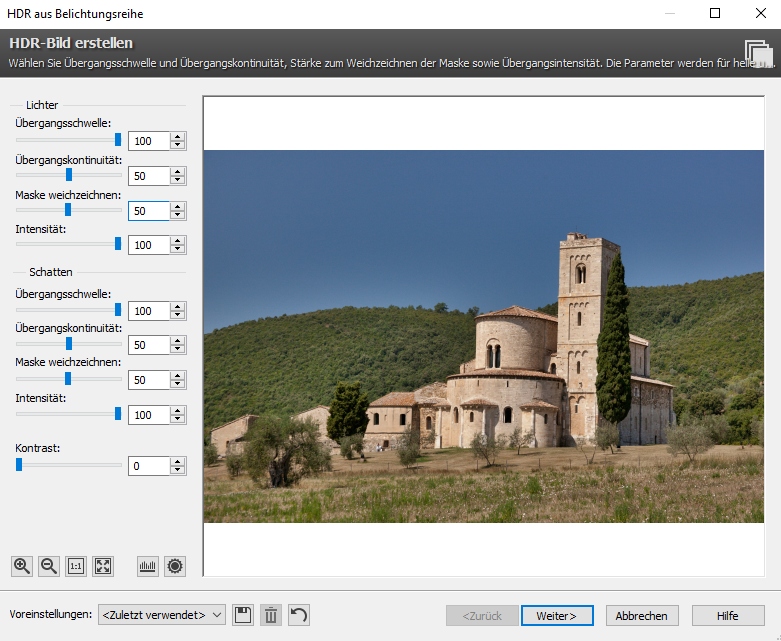This screenshot has height=641, width=781.
Task: Decrease Lichter Intensität with down arrow
Action: [177, 250]
